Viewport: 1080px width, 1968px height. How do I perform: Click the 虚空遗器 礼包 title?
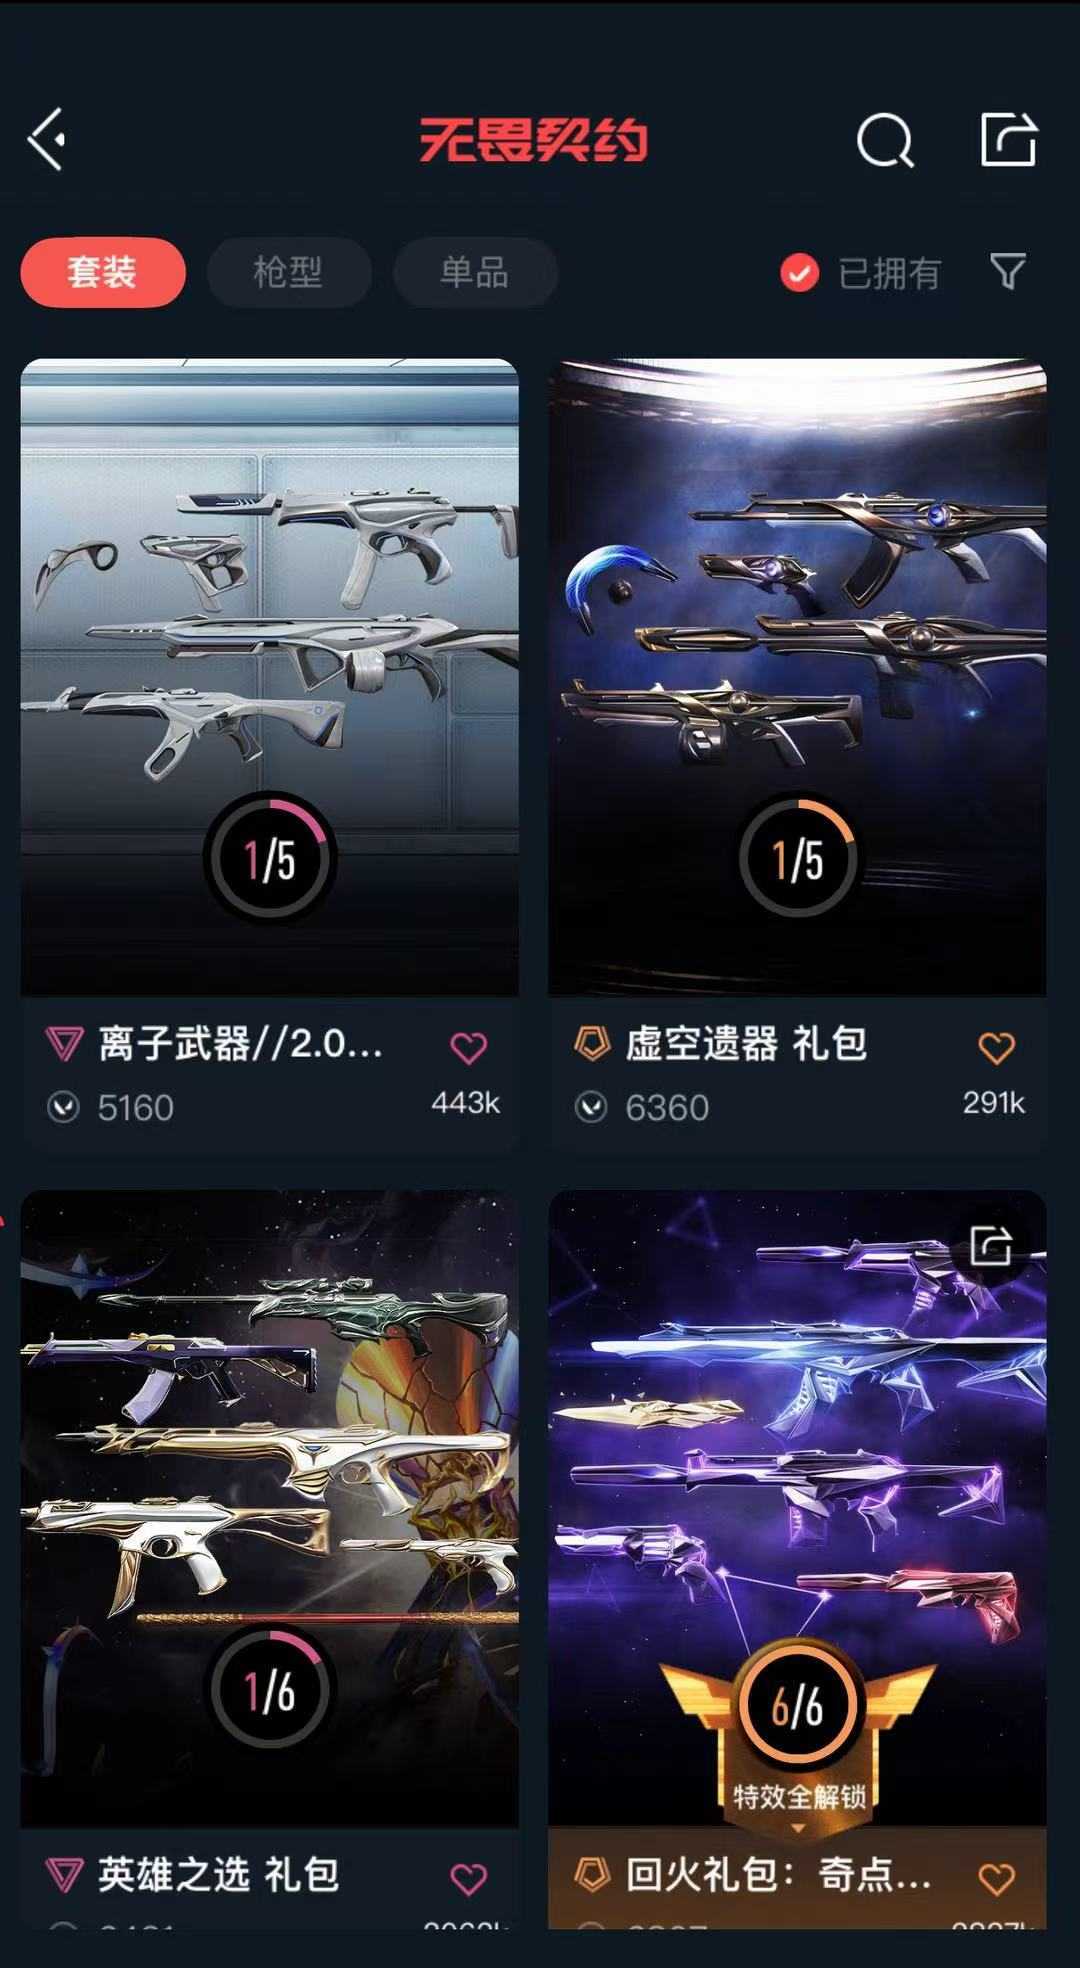746,1044
